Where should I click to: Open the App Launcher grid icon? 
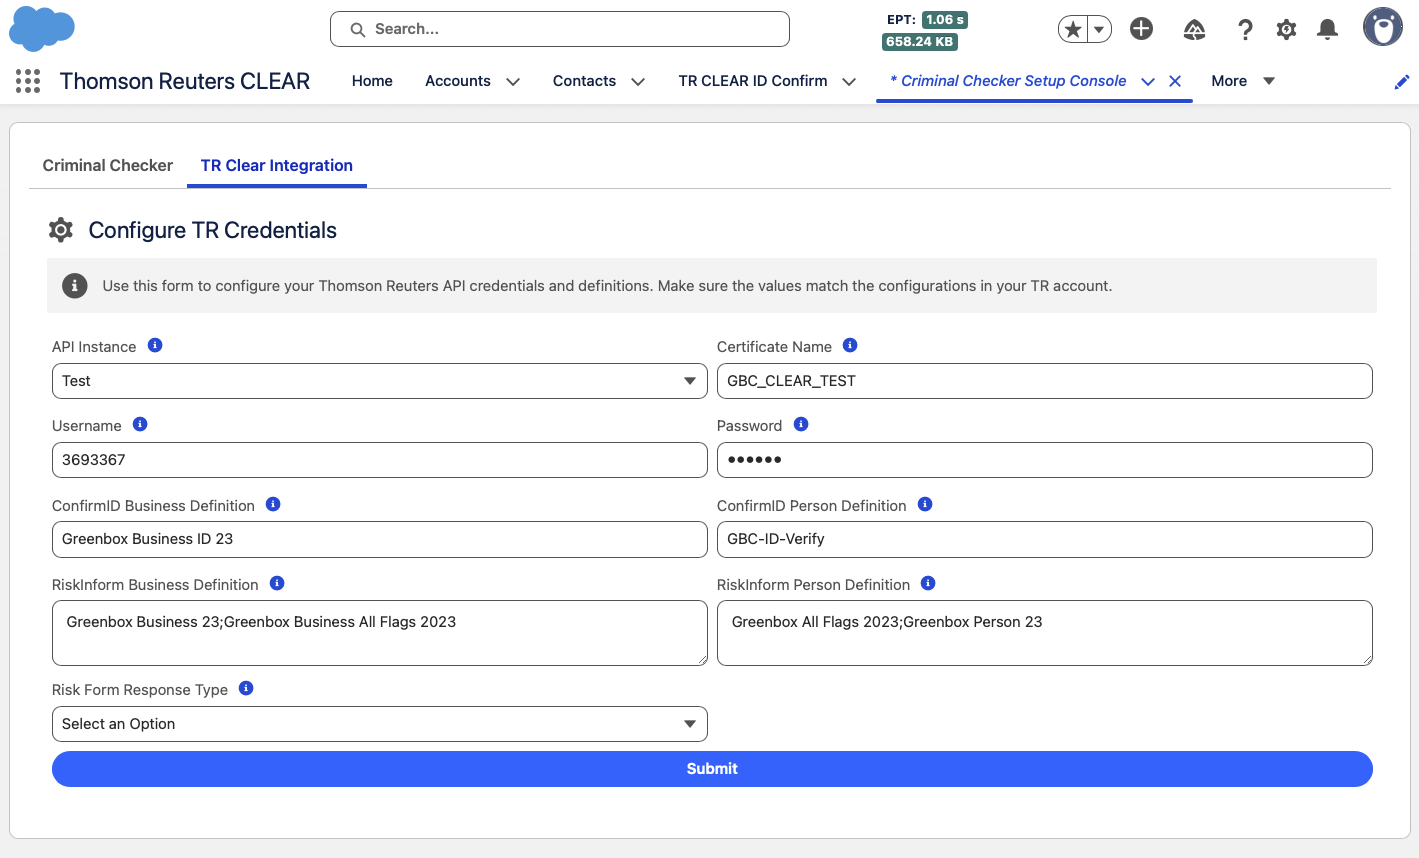coord(28,81)
